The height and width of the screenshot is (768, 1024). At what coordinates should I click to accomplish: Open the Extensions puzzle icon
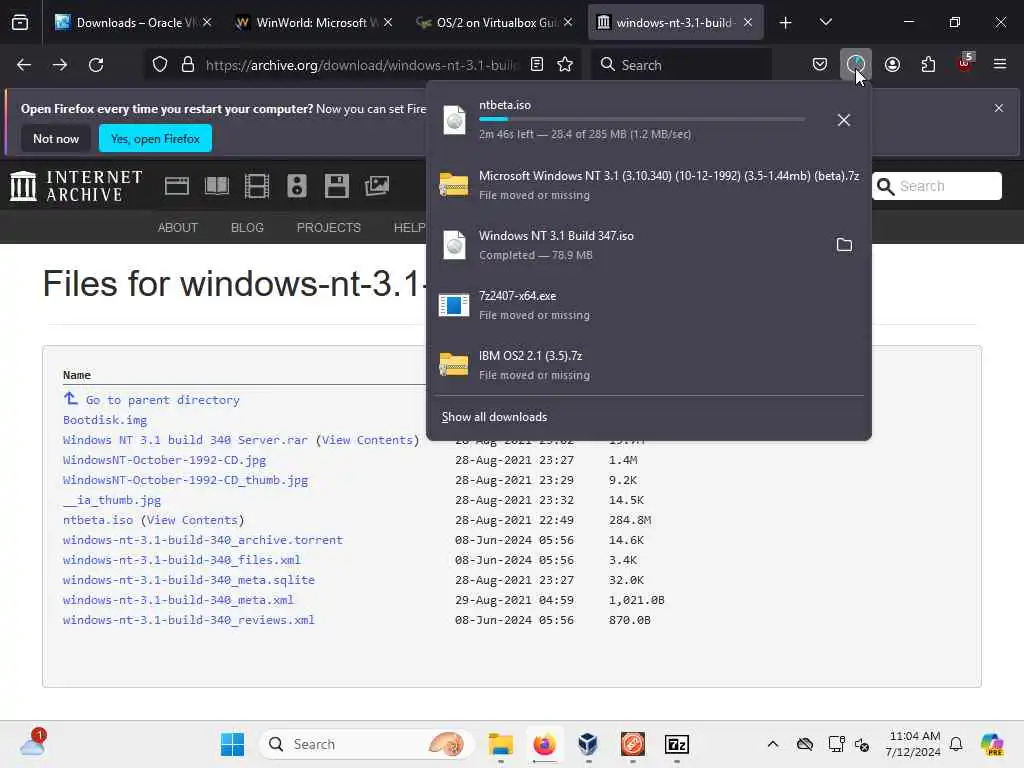928,65
